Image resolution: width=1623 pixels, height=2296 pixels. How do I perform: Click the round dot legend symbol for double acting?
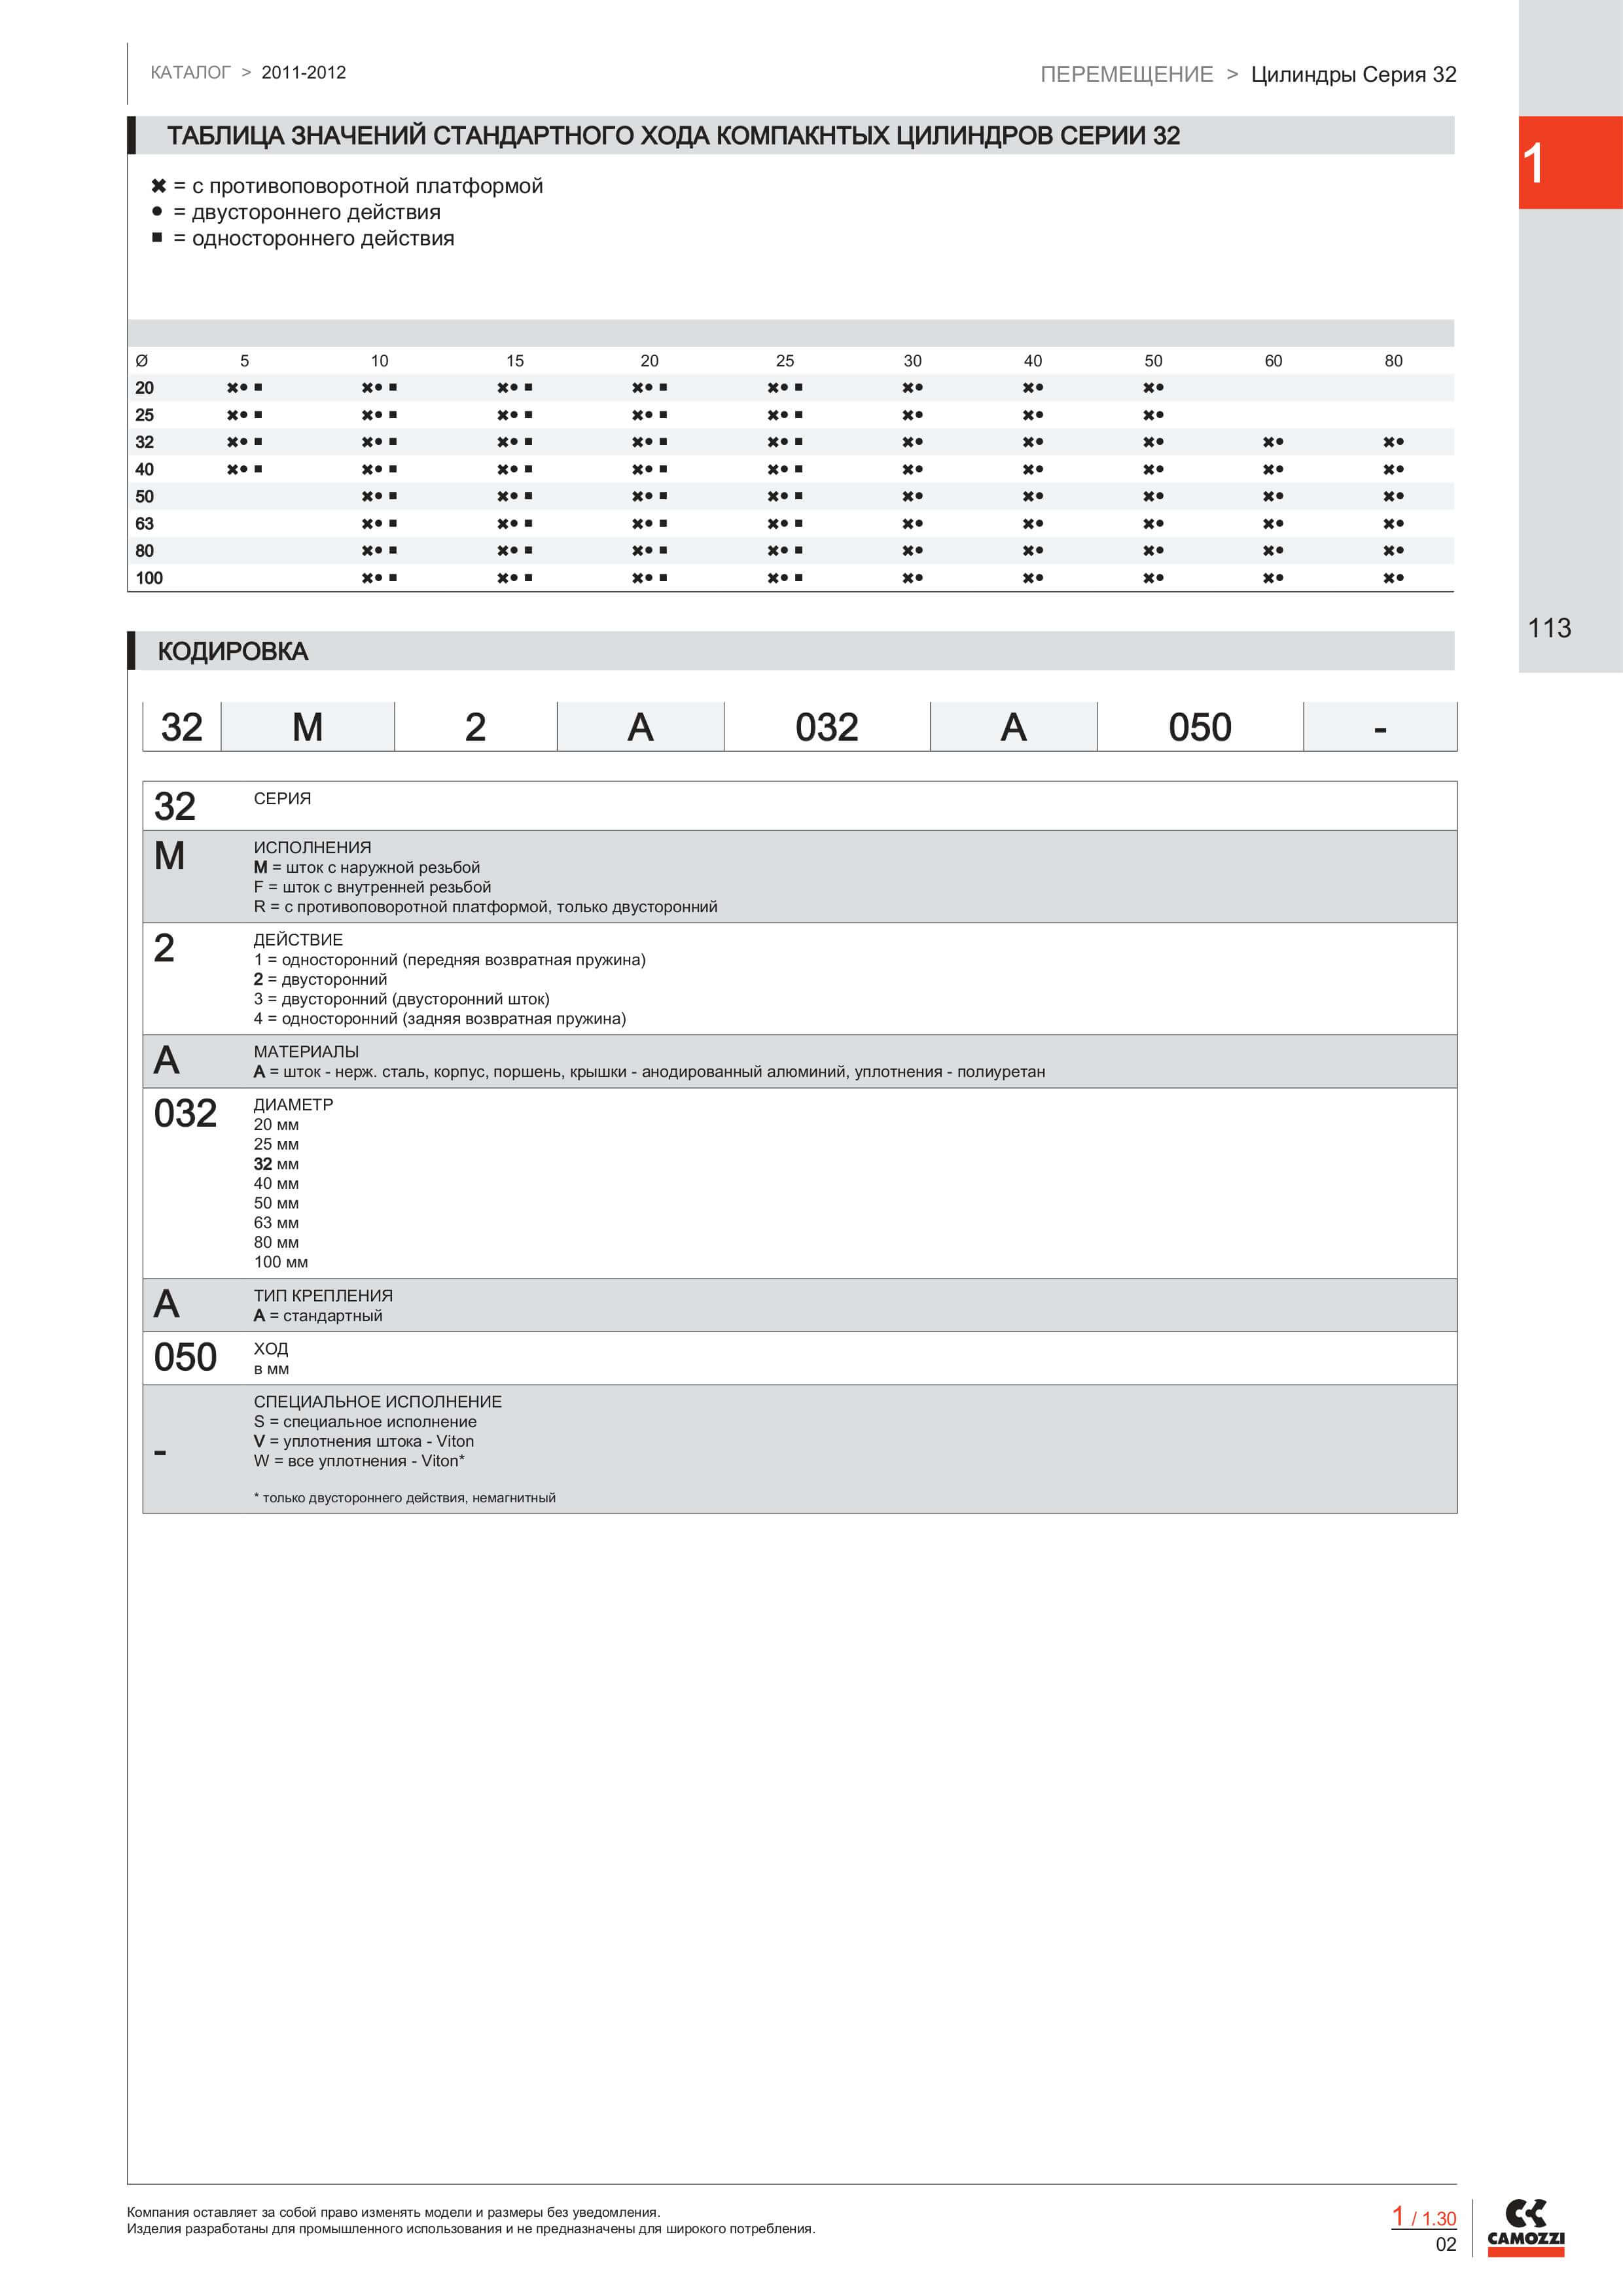click(x=157, y=212)
